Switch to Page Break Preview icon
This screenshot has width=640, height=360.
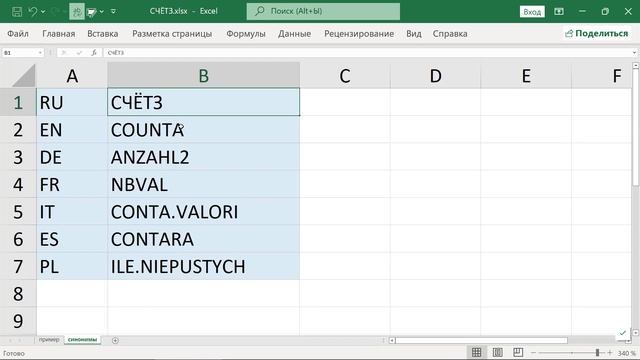click(518, 352)
